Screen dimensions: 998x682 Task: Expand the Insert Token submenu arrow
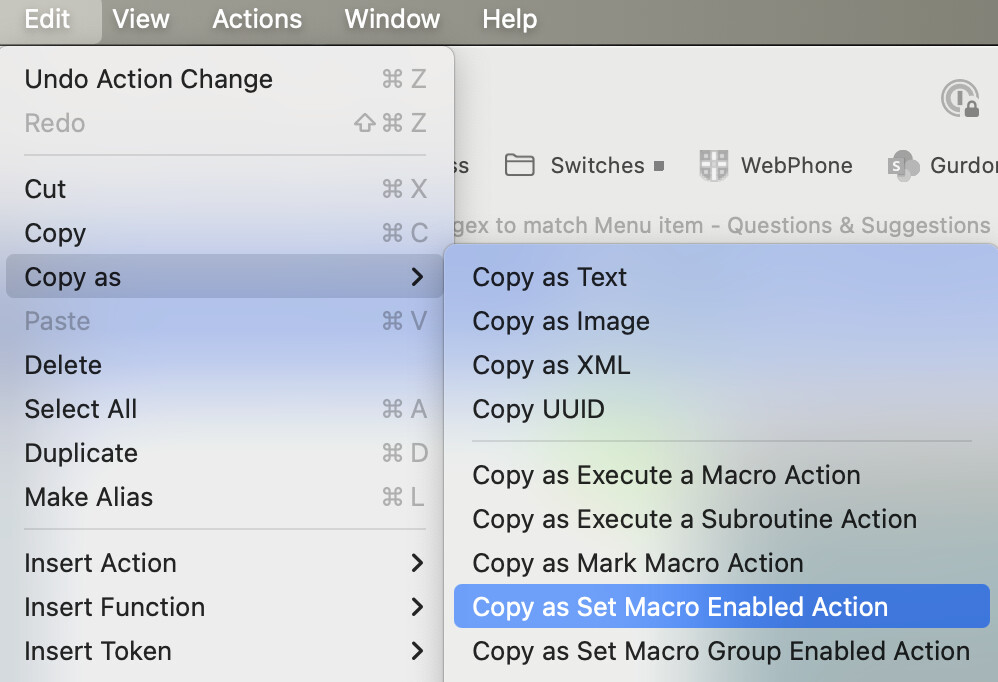417,651
